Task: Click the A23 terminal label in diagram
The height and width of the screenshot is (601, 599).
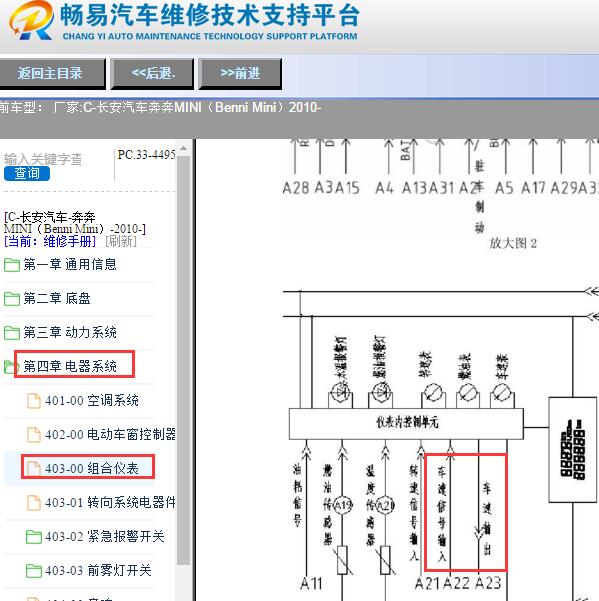Action: (x=488, y=583)
